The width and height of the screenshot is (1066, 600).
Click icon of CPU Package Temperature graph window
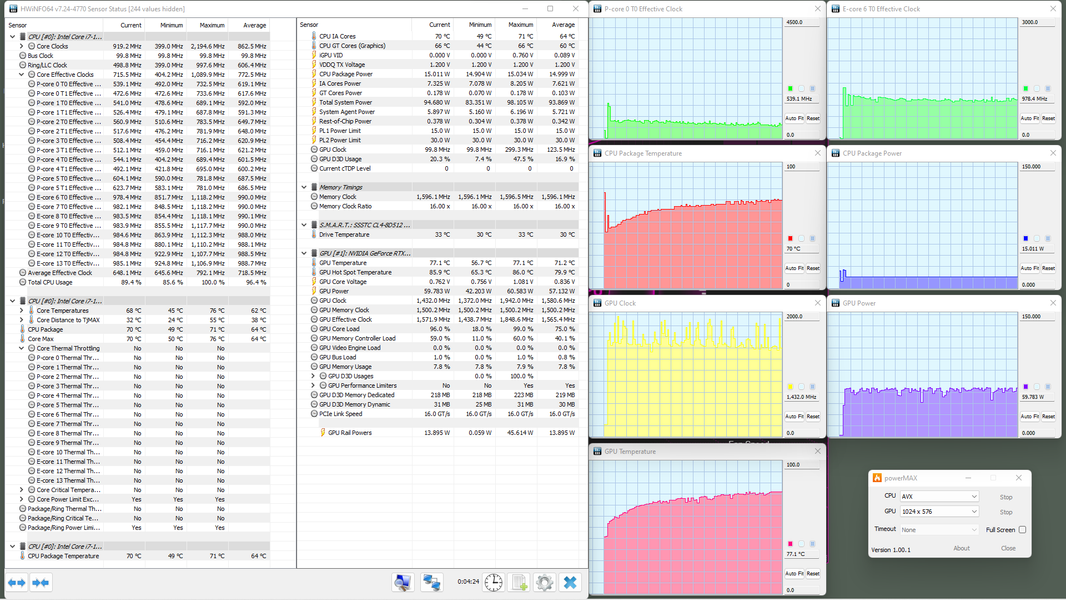[598, 153]
